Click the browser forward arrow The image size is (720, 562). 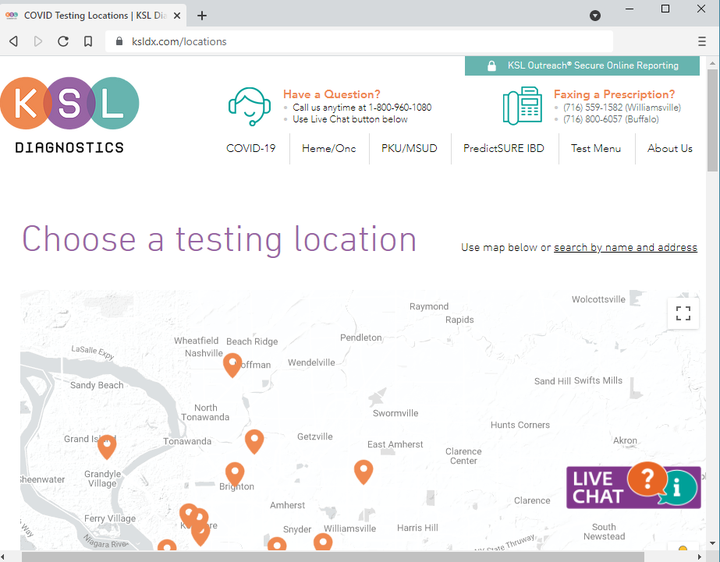(38, 41)
